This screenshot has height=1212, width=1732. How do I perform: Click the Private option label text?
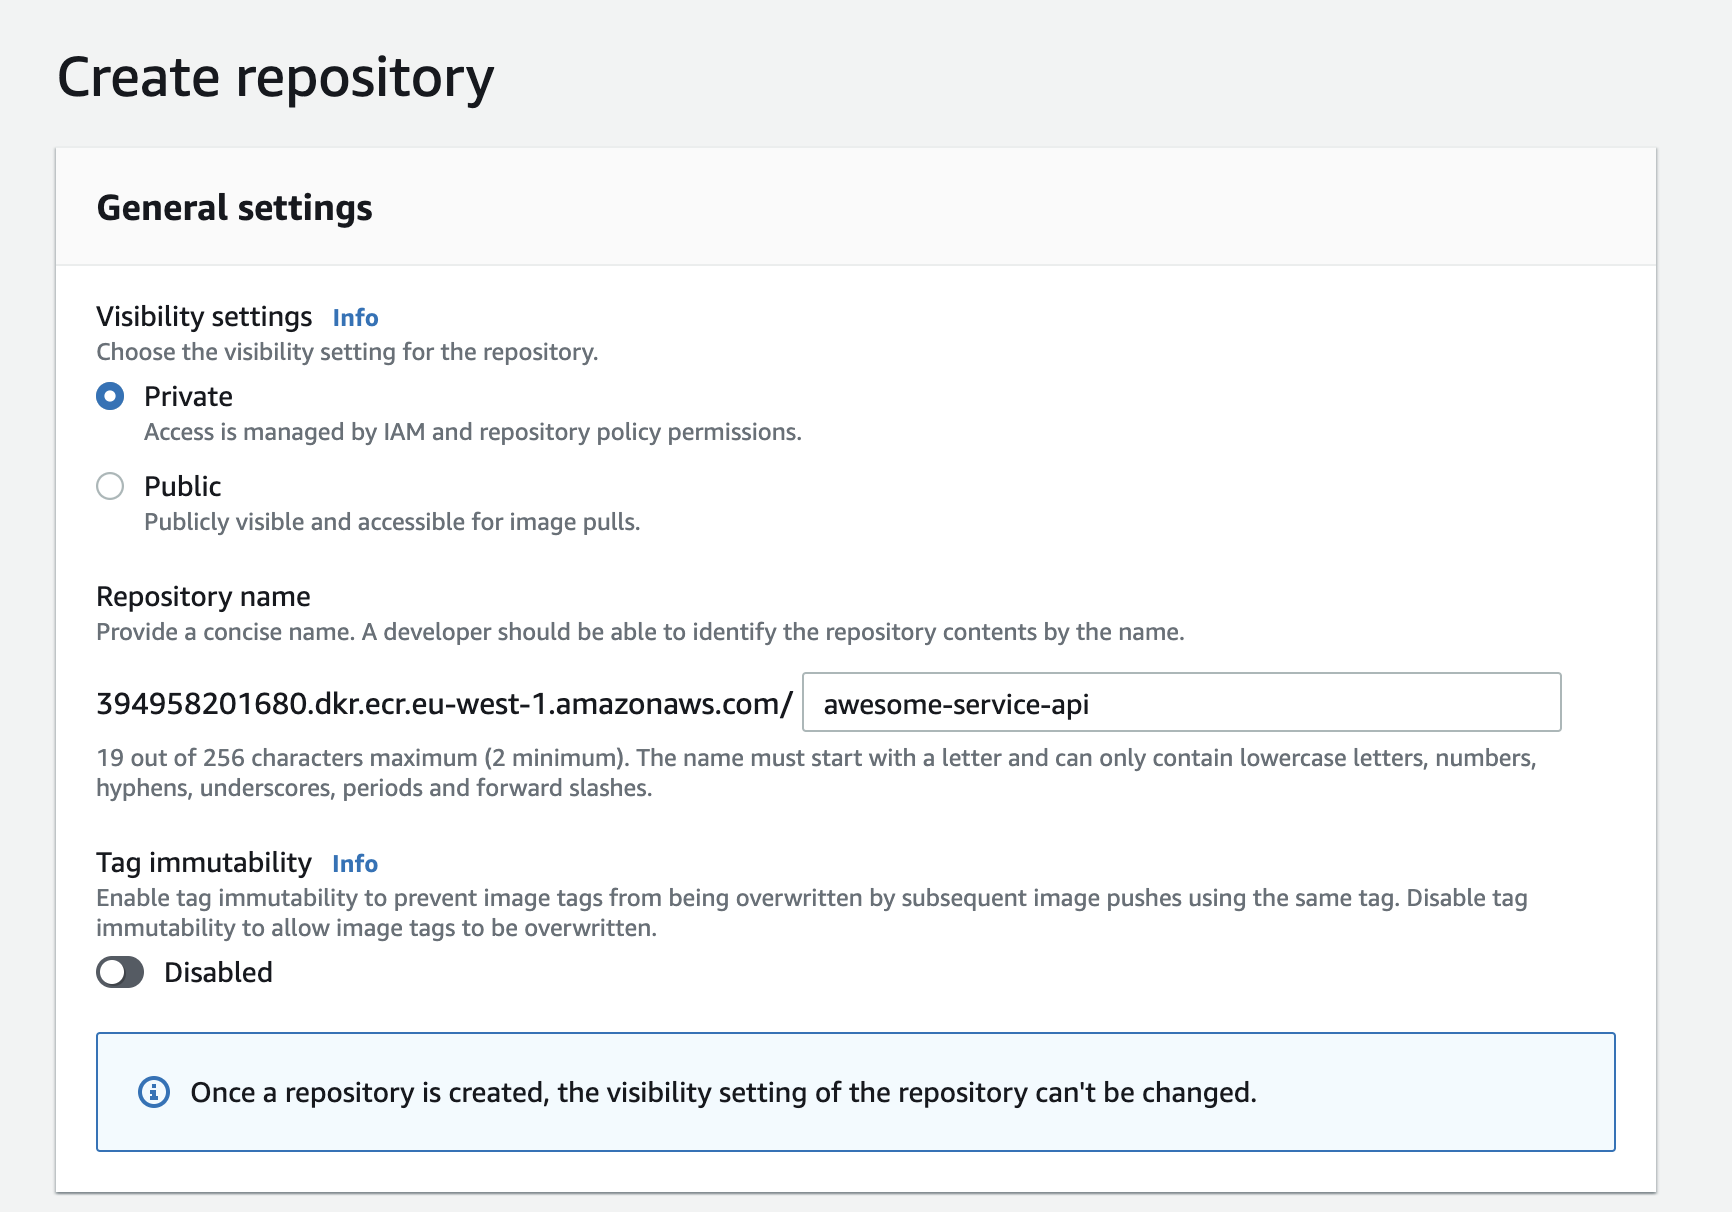point(188,396)
